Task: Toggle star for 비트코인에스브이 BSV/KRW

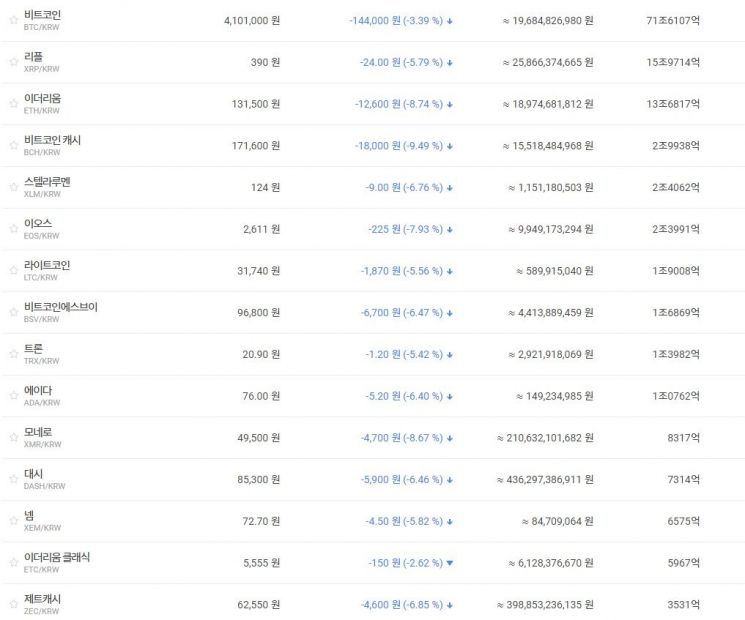Action: [x=13, y=312]
